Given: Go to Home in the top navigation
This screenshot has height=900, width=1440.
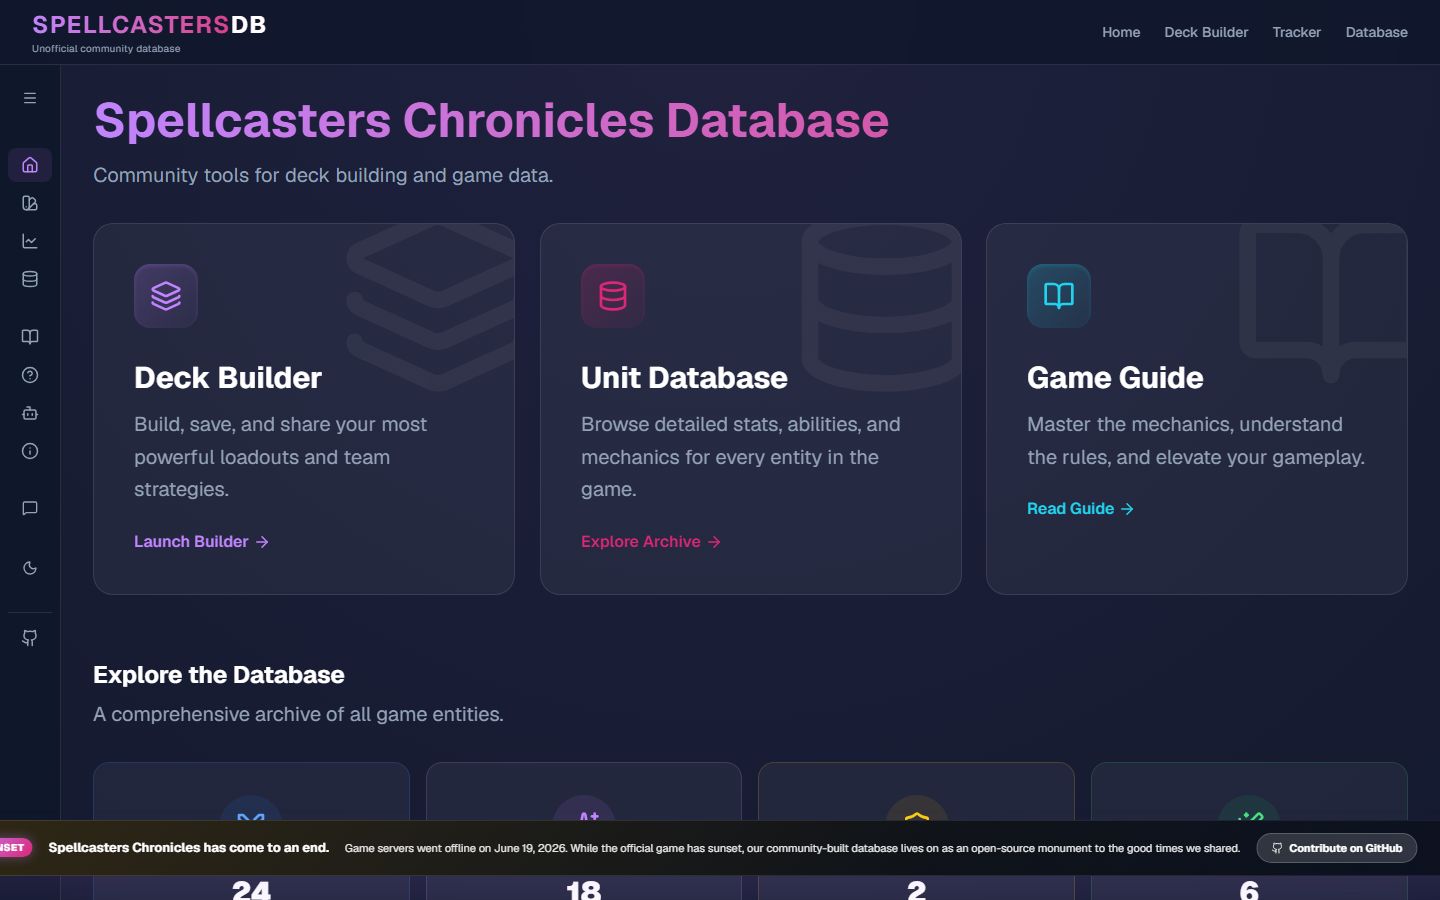Looking at the screenshot, I should 1121,32.
